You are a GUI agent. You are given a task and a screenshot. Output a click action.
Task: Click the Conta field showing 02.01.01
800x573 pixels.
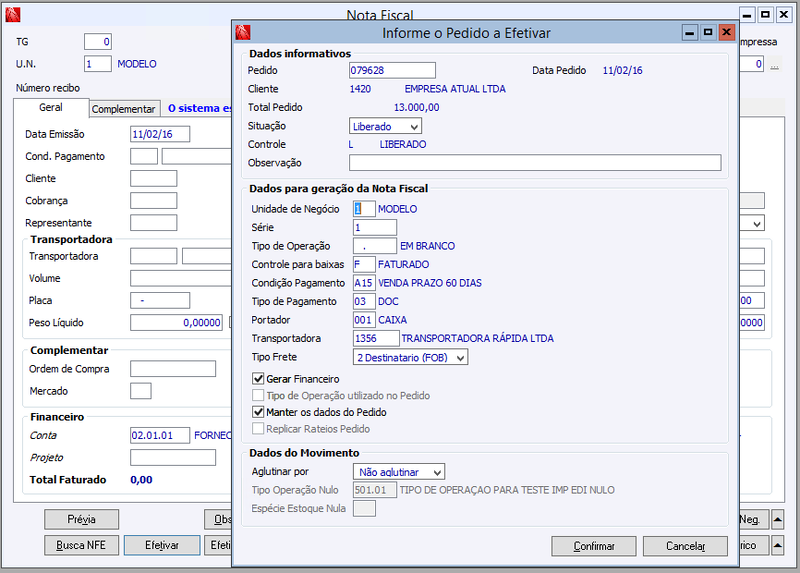point(160,435)
